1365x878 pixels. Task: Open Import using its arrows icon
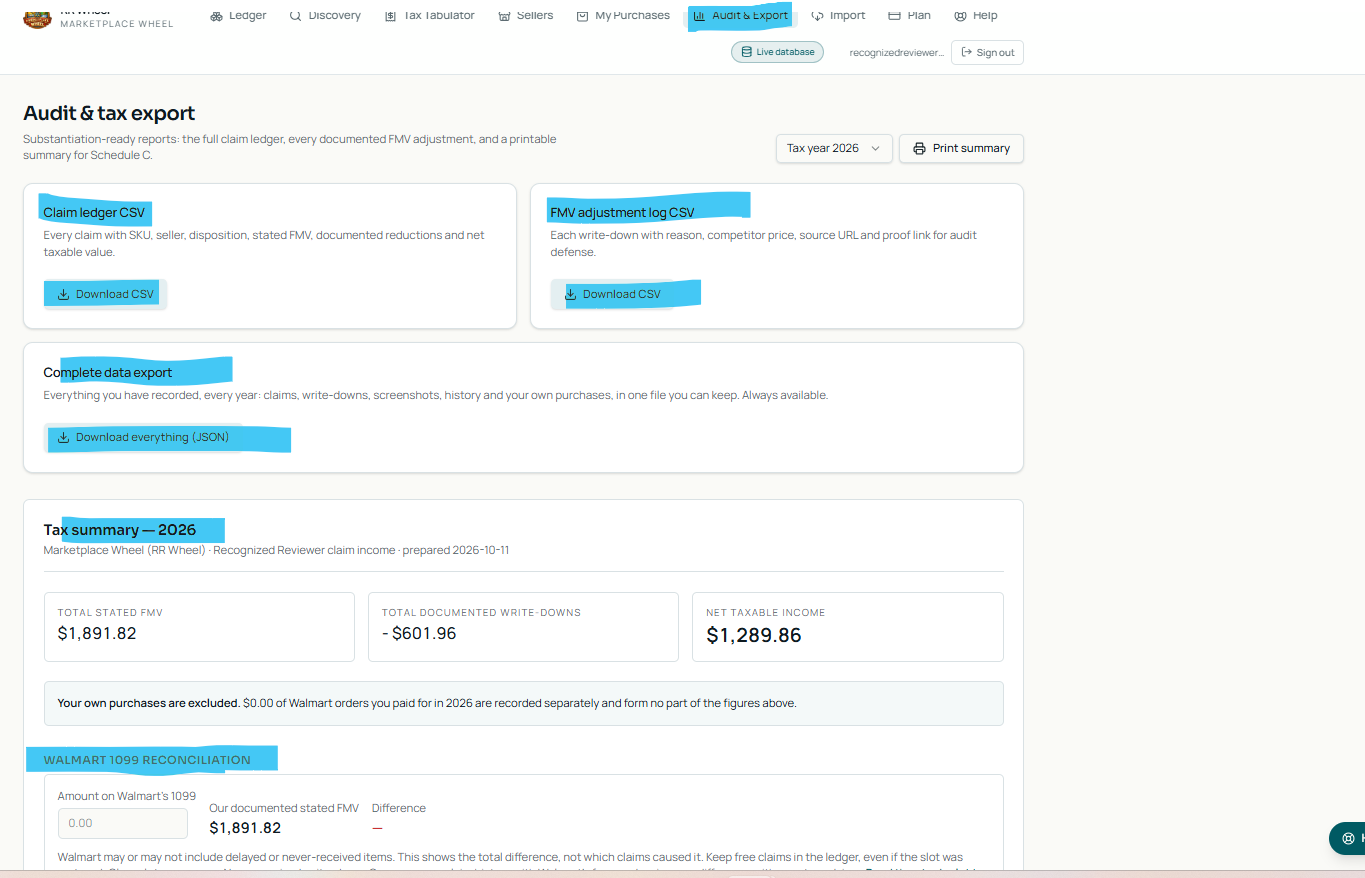point(817,16)
